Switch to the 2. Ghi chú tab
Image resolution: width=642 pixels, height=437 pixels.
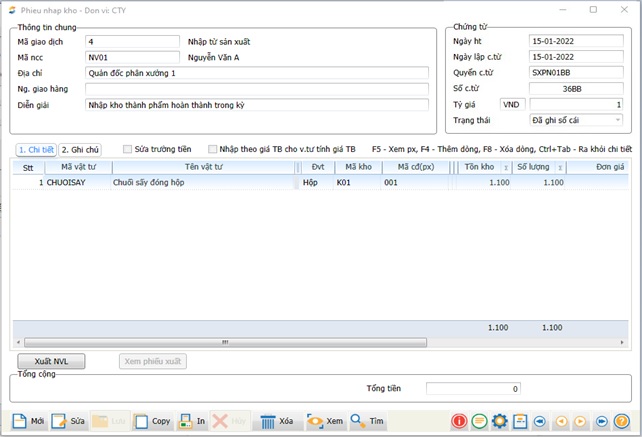click(x=80, y=149)
